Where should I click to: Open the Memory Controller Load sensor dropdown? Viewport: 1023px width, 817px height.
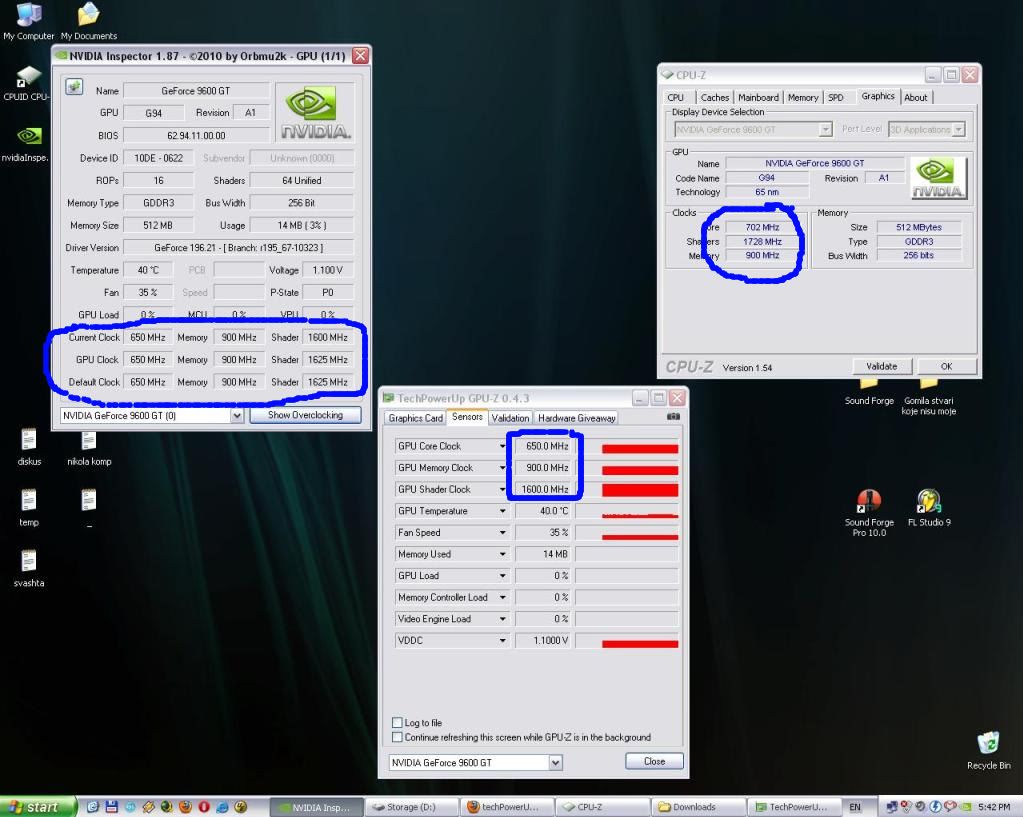pos(502,597)
